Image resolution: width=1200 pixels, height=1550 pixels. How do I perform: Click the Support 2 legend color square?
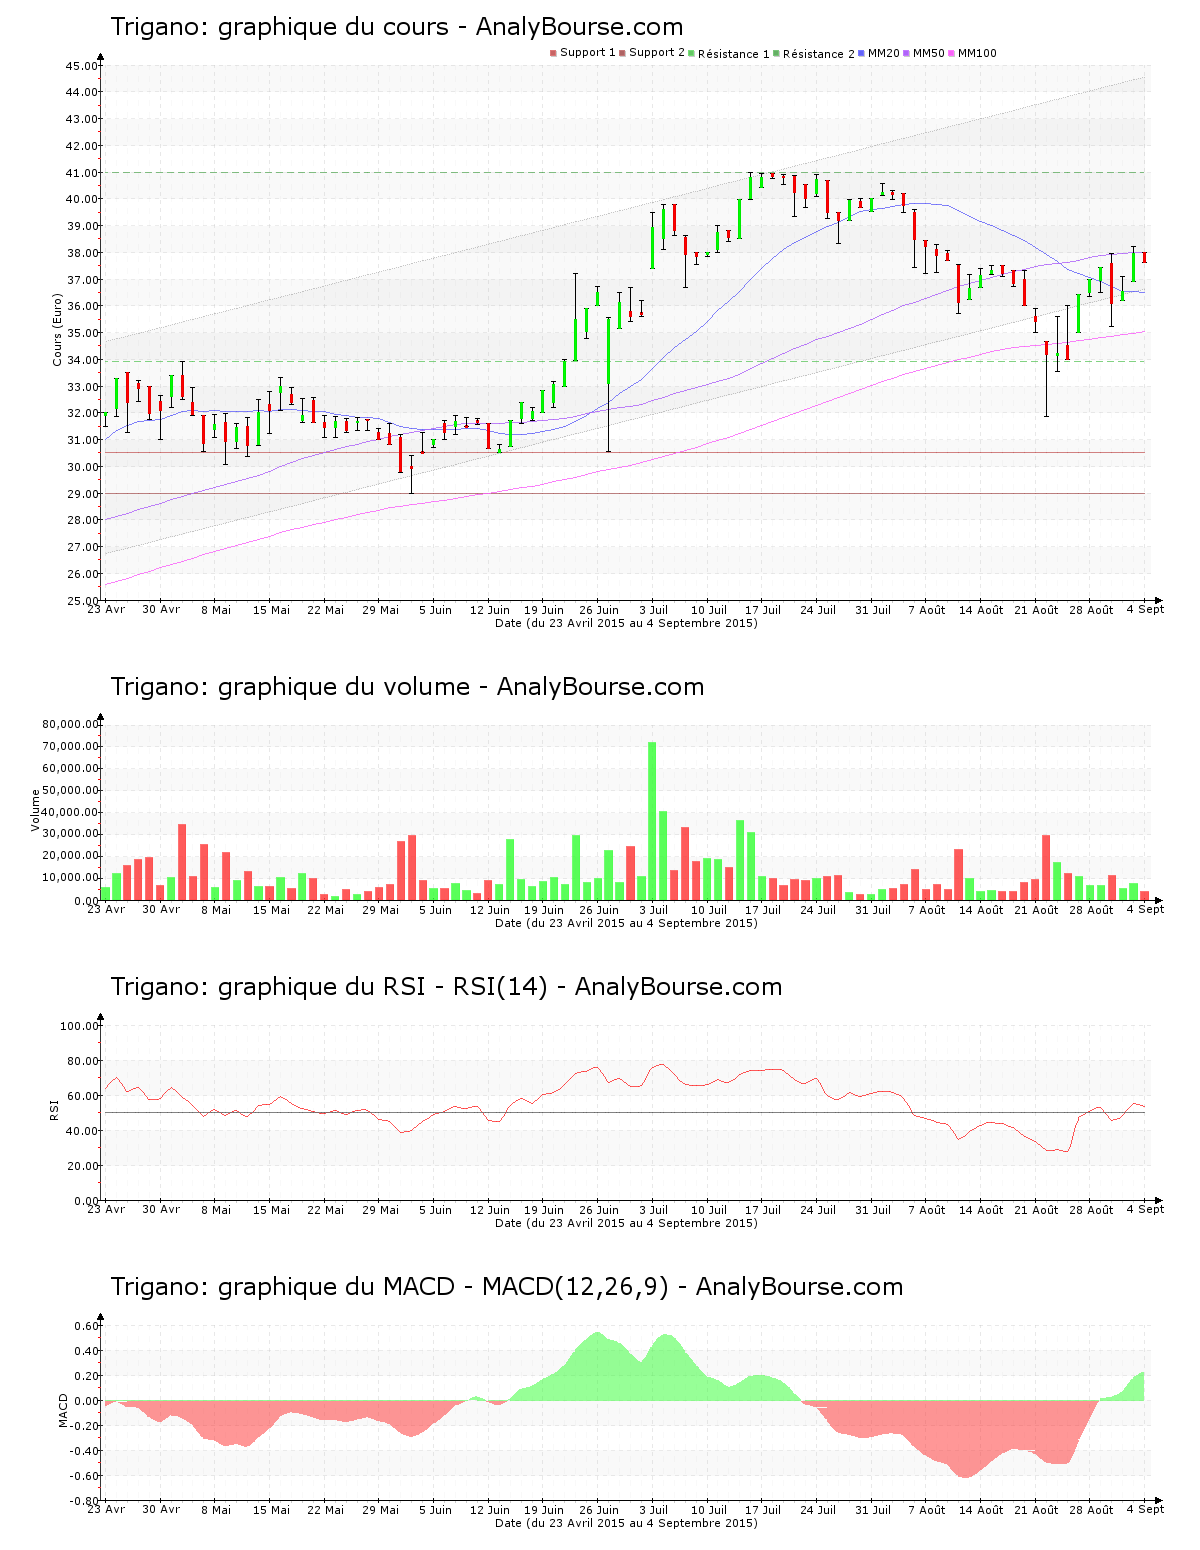click(622, 53)
